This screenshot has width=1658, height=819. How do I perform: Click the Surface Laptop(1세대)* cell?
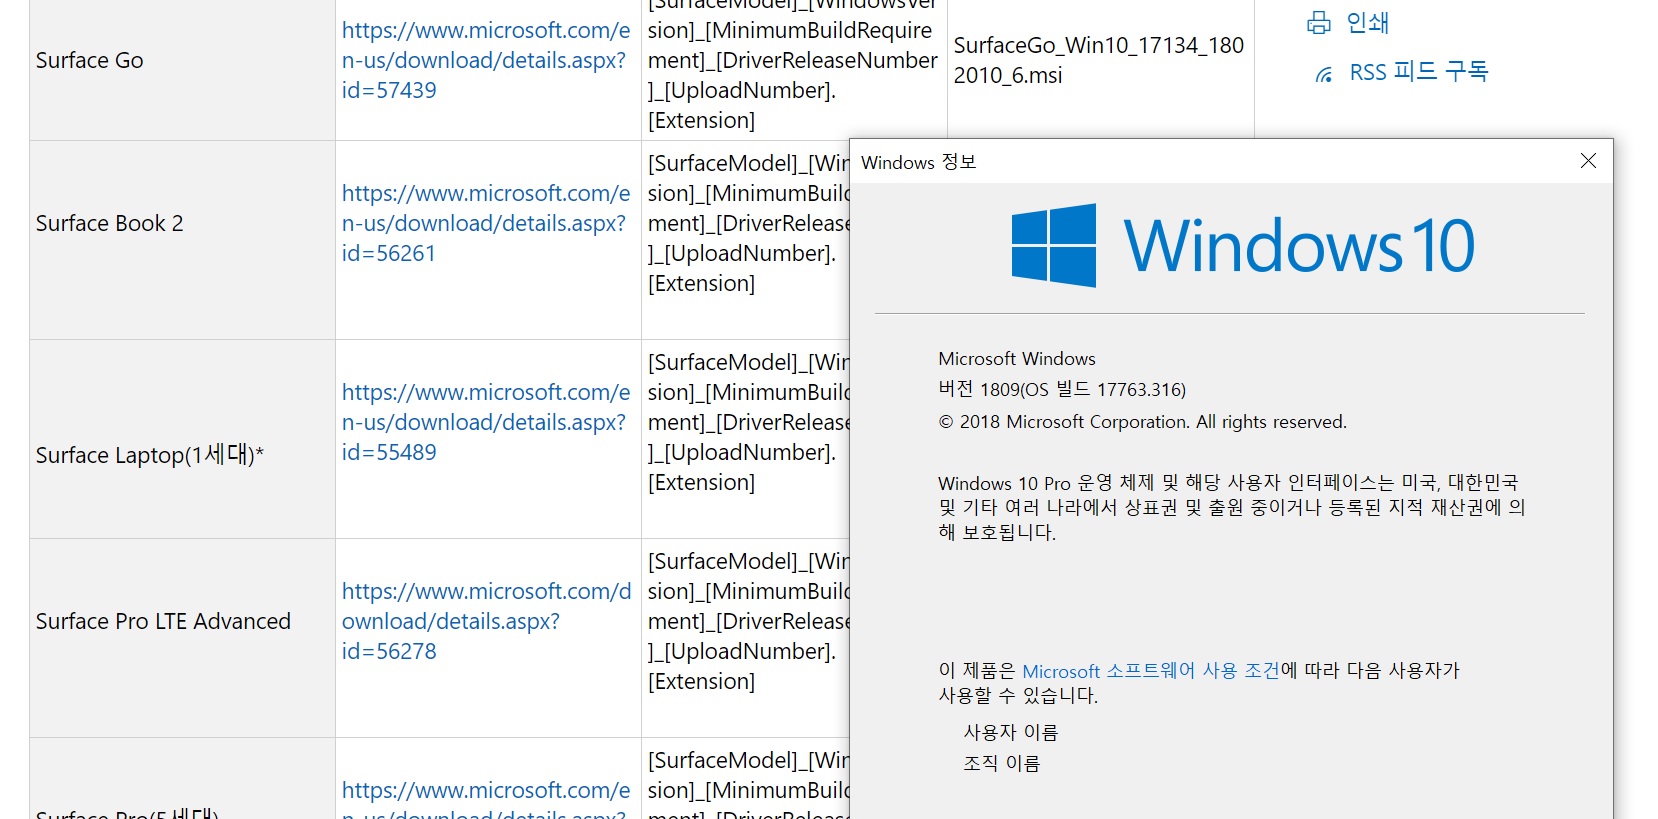pyautogui.click(x=182, y=439)
